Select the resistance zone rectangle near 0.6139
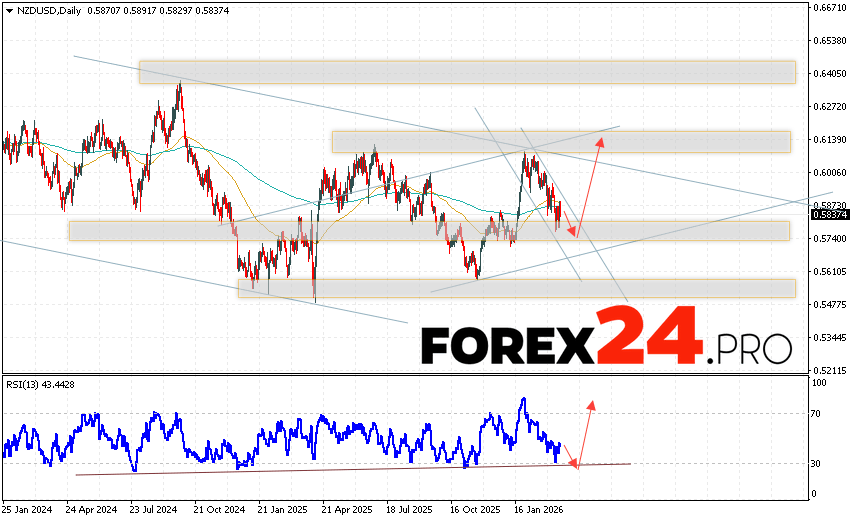The image size is (854, 521). coord(560,141)
